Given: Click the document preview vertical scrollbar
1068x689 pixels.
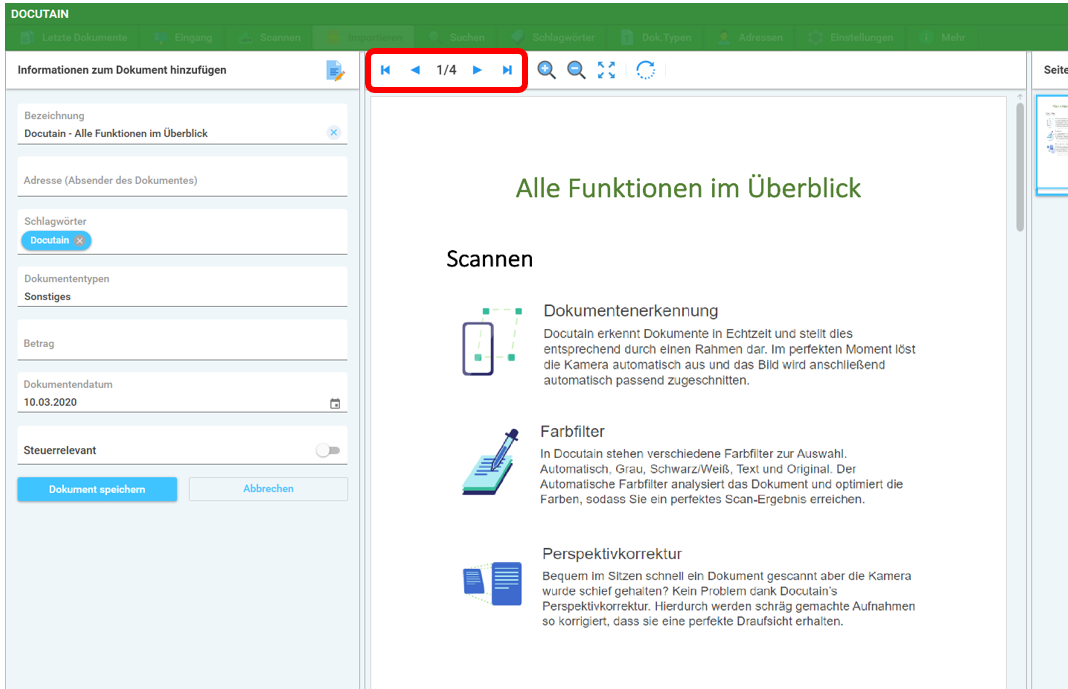Looking at the screenshot, I should click(1020, 167).
